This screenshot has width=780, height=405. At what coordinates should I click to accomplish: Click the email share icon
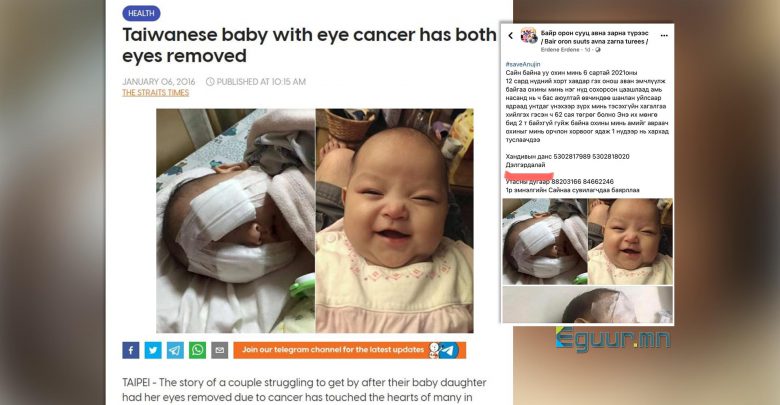coord(219,350)
